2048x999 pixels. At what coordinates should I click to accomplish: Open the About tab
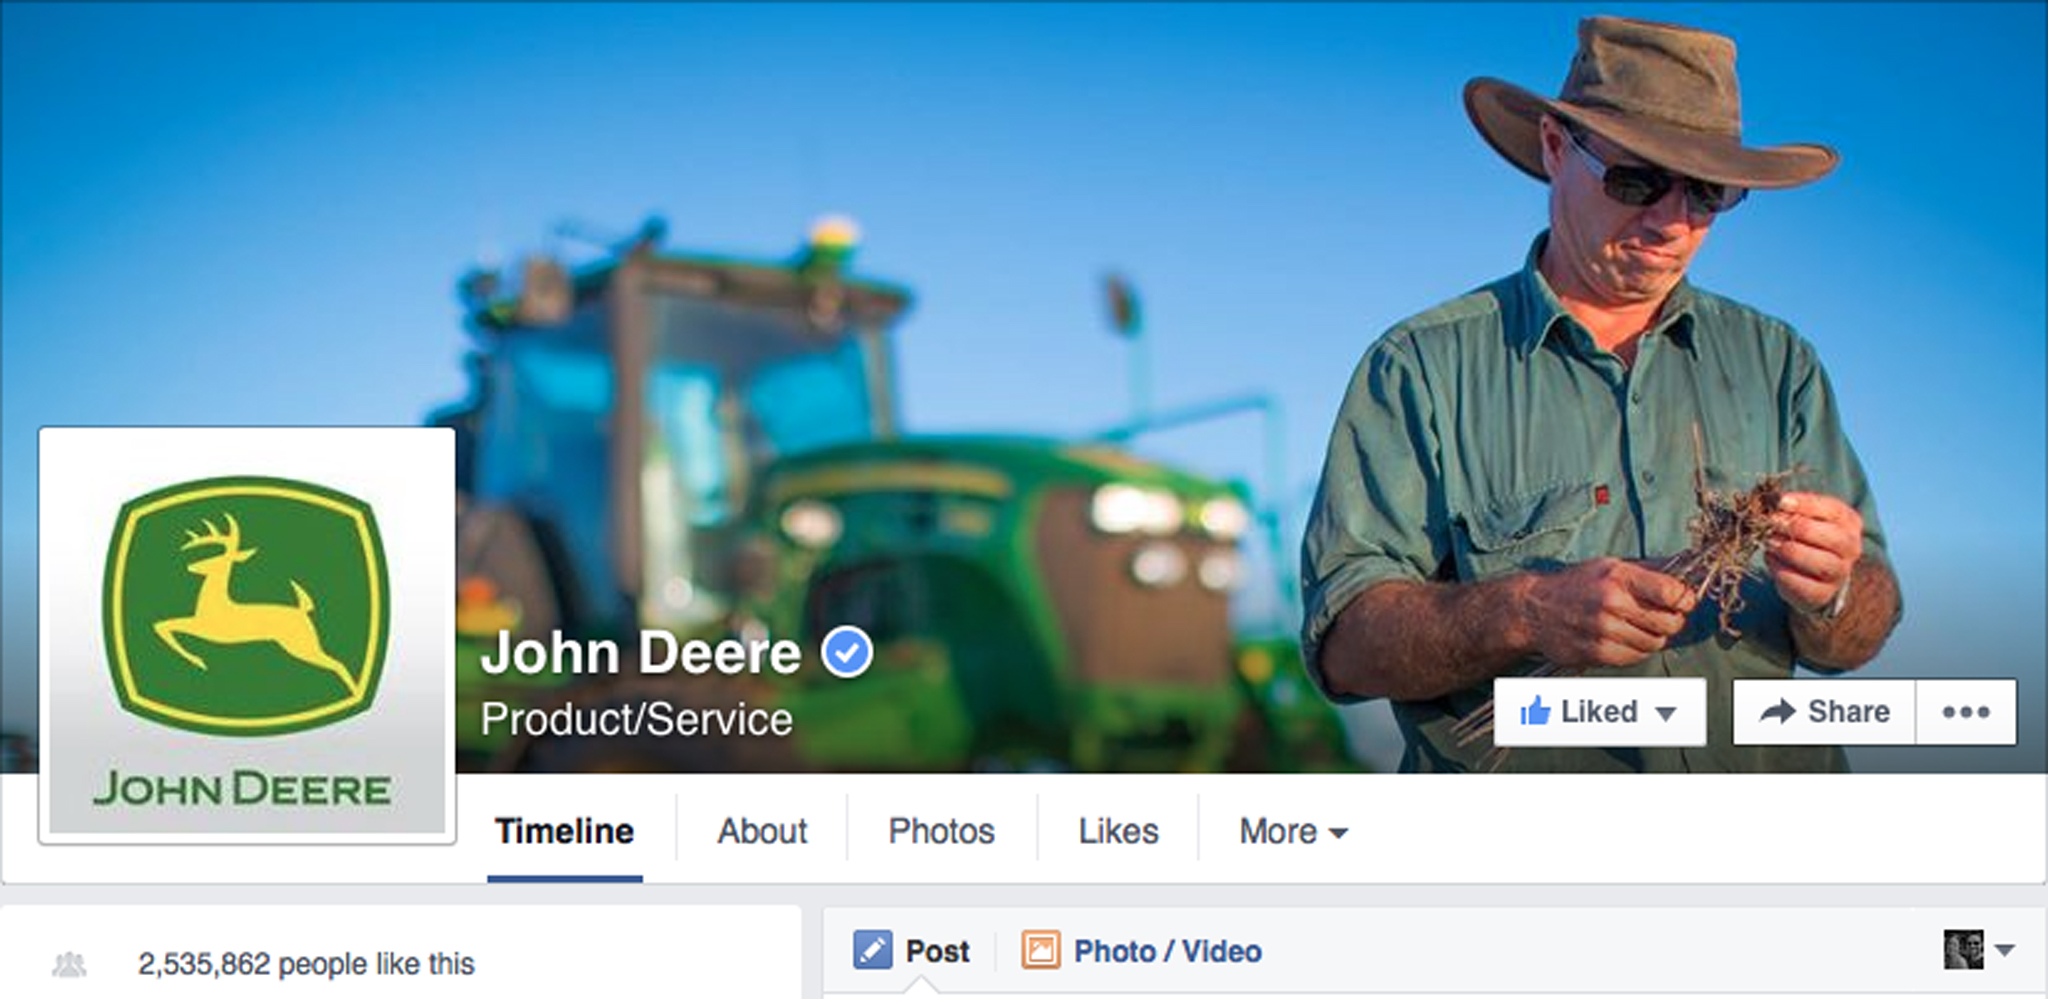point(762,831)
